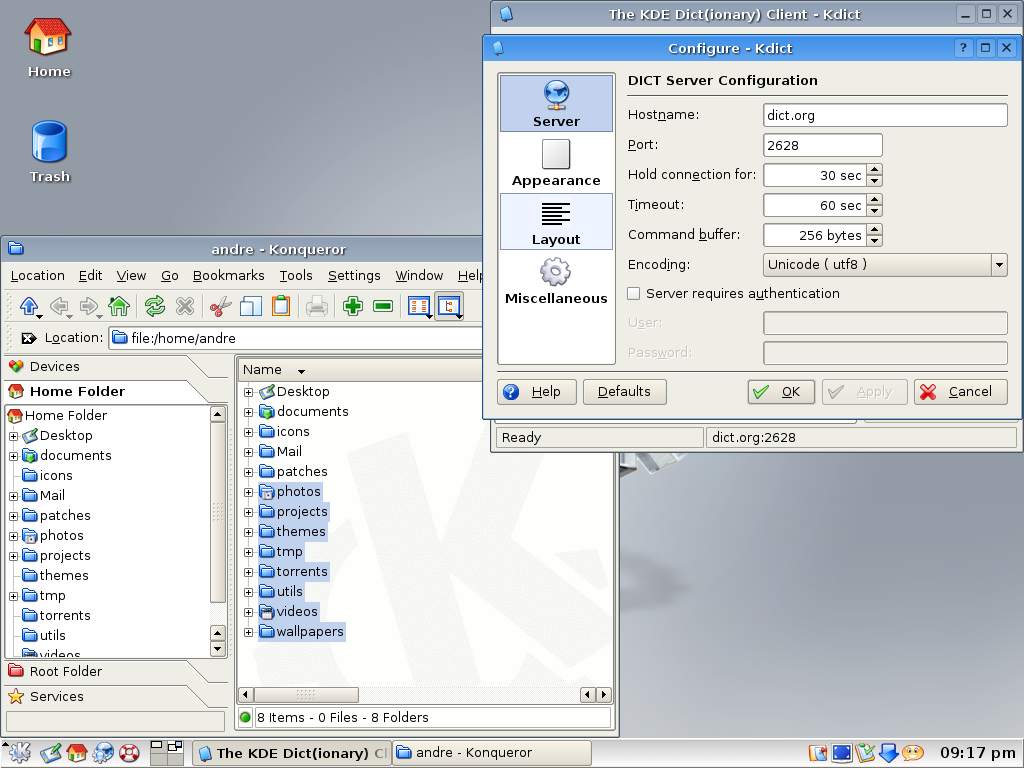Image resolution: width=1024 pixels, height=768 pixels.
Task: Click the Port input field
Action: [822, 145]
